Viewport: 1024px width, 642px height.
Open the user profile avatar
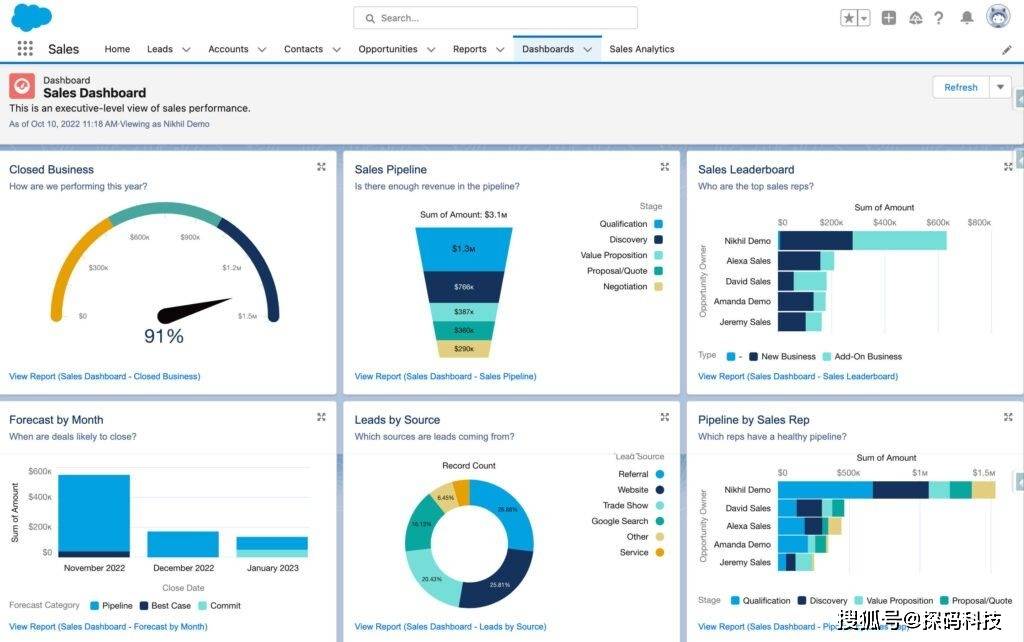pos(998,17)
